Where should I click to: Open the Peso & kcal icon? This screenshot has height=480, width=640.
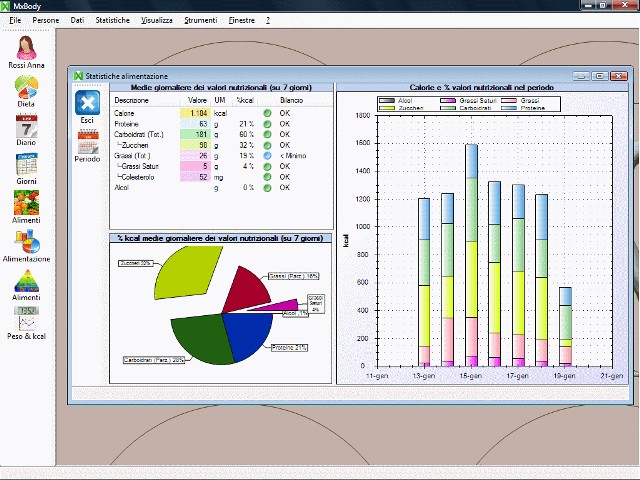coord(26,318)
